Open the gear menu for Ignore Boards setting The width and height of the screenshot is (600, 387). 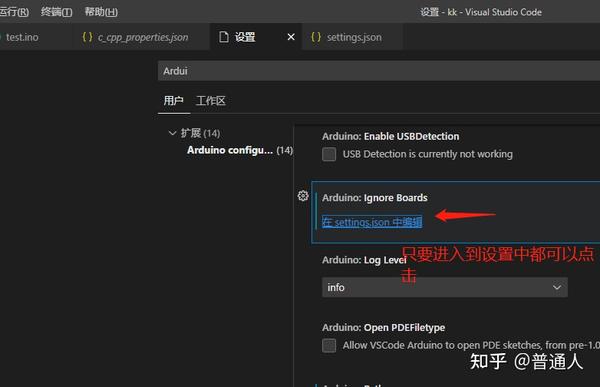click(x=303, y=196)
